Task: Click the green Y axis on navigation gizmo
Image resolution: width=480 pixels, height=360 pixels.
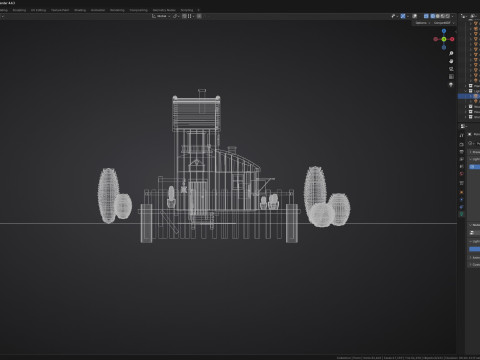Action: (x=444, y=39)
